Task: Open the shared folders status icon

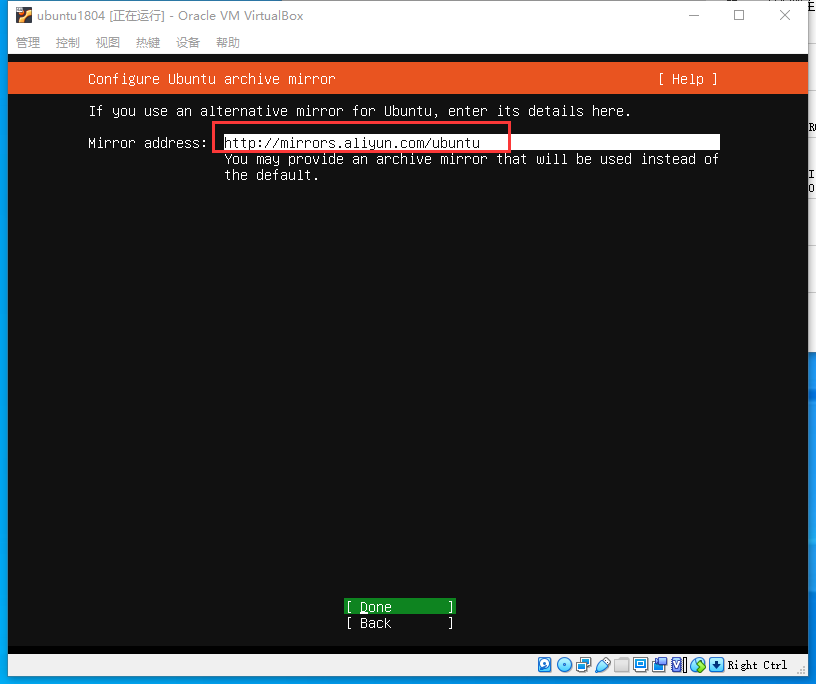Action: click(621, 664)
